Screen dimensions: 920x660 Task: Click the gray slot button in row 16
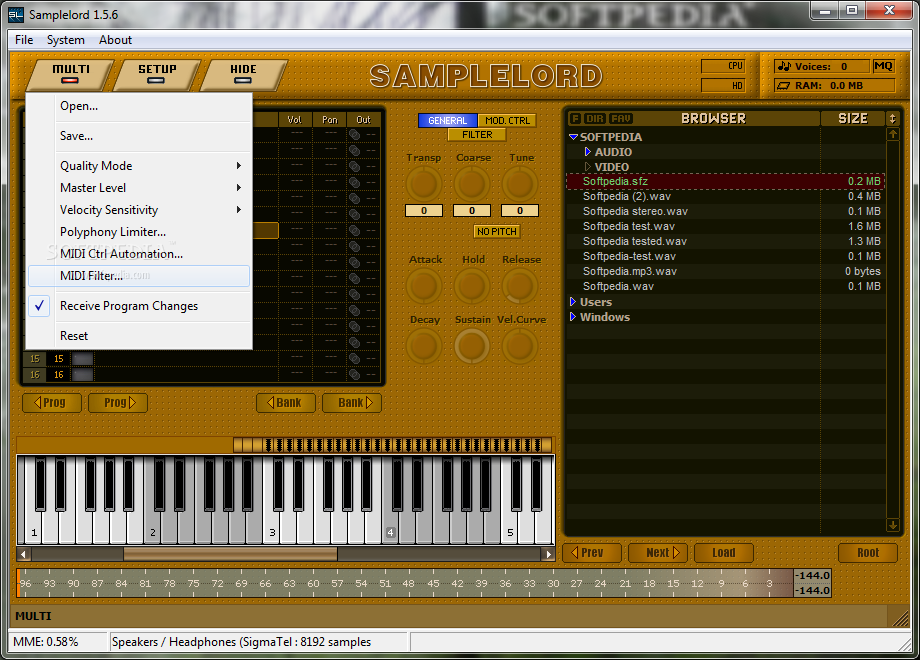pyautogui.click(x=82, y=374)
